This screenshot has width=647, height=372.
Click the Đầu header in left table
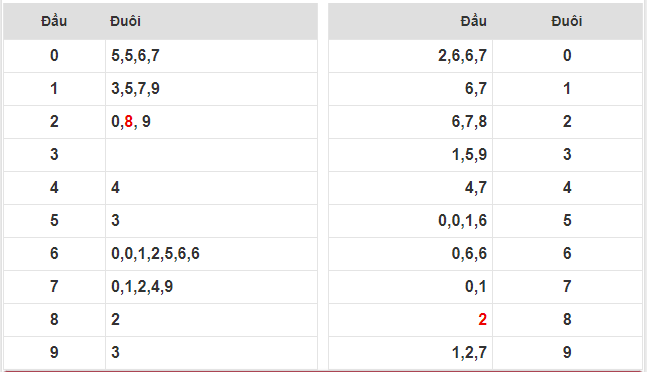tap(54, 21)
